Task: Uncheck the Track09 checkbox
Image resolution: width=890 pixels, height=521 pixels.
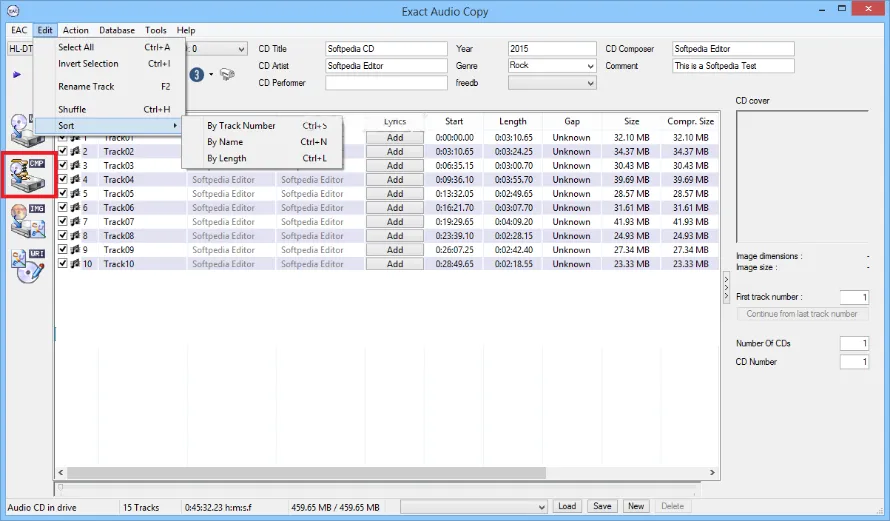Action: [62, 249]
